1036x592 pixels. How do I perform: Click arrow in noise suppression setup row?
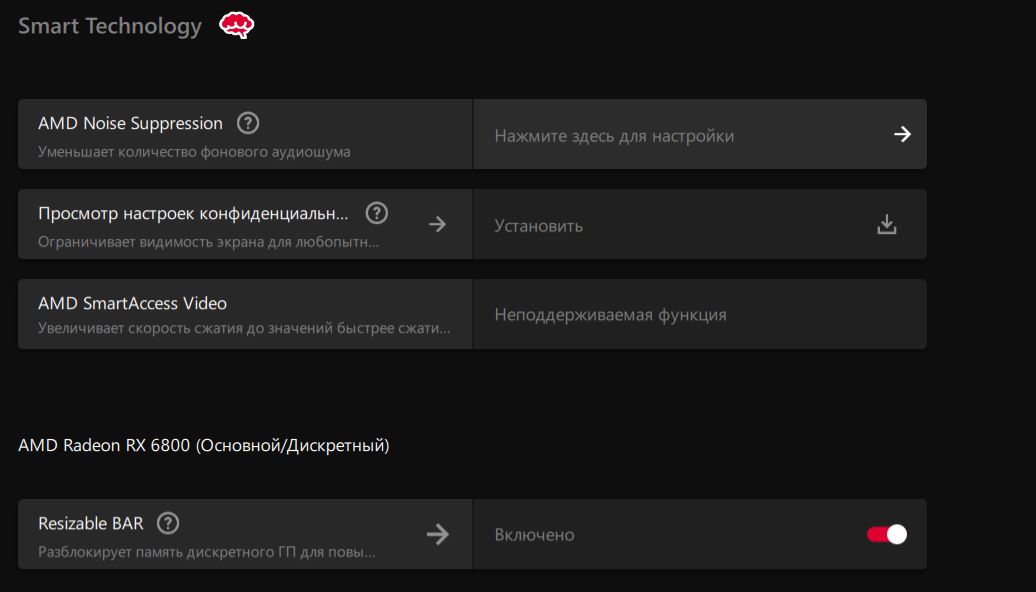tap(903, 135)
